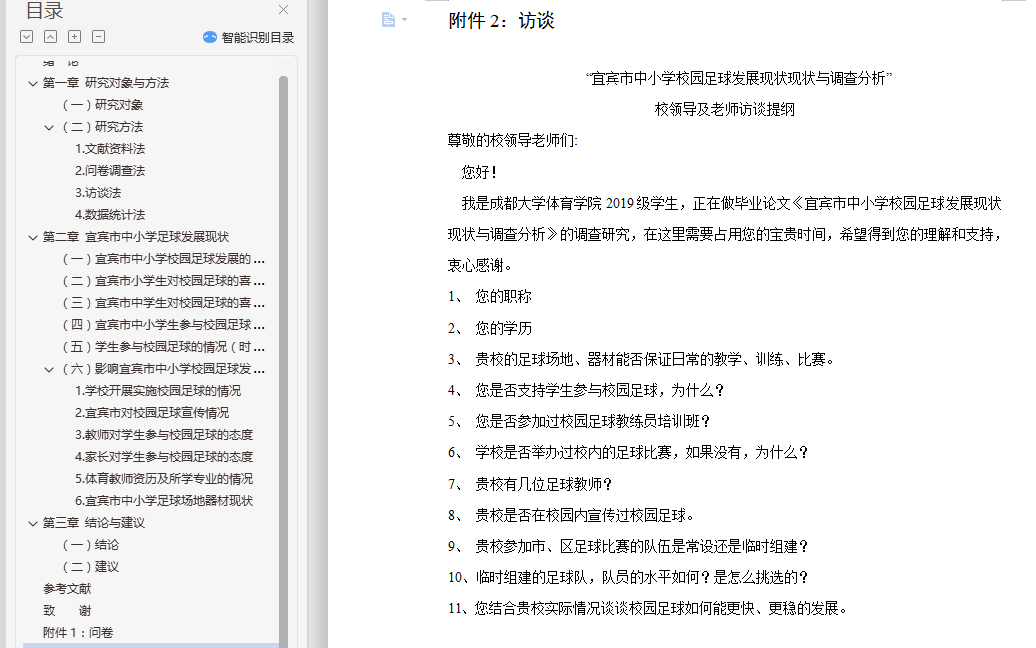The width and height of the screenshot is (1036, 648).
Task: Collapse 第二章 宜宾市中小学足球发展现状 chevron
Action: [x=32, y=237]
